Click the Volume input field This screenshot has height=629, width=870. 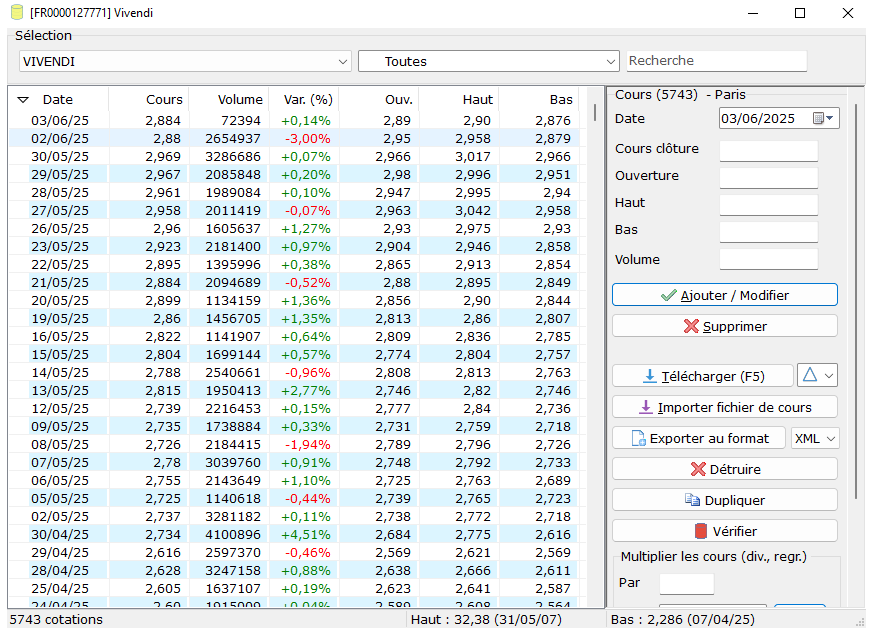[x=768, y=258]
